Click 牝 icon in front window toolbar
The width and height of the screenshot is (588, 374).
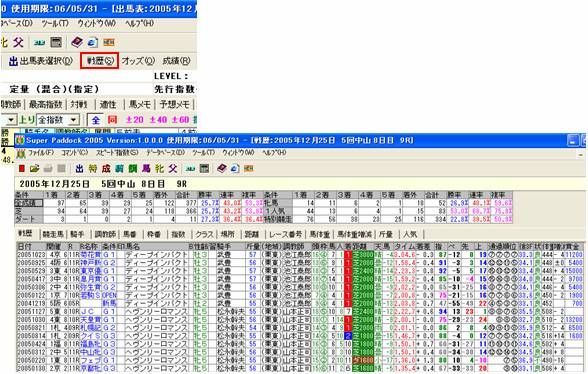pyautogui.click(x=159, y=169)
